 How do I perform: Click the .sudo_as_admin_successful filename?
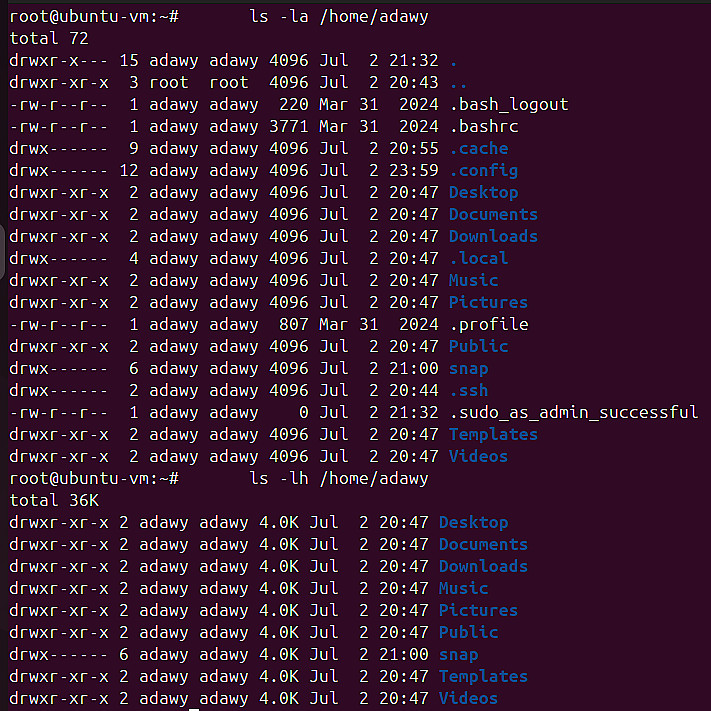[573, 413]
